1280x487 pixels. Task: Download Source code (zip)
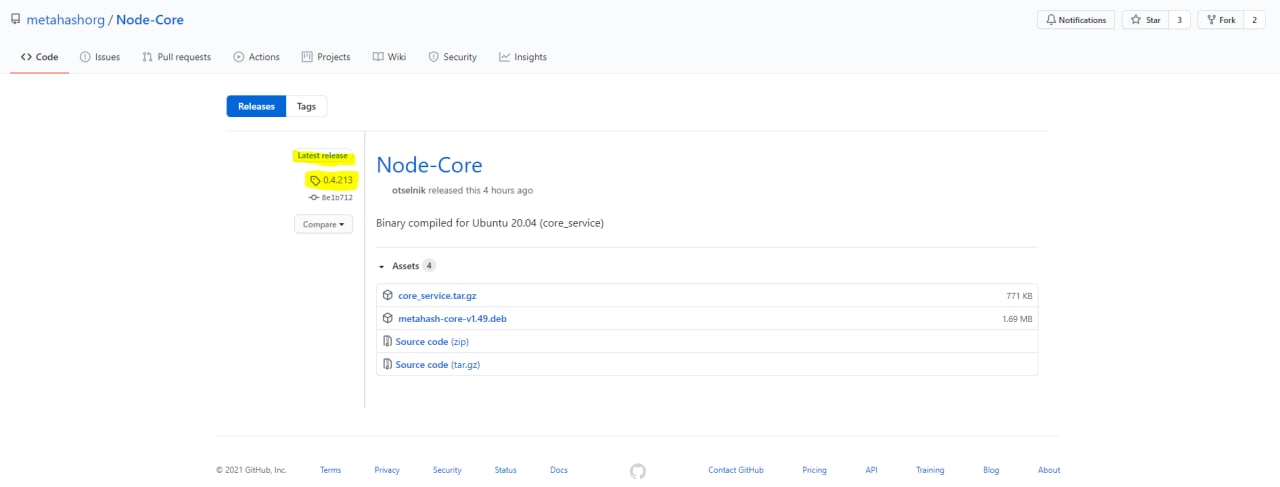432,342
